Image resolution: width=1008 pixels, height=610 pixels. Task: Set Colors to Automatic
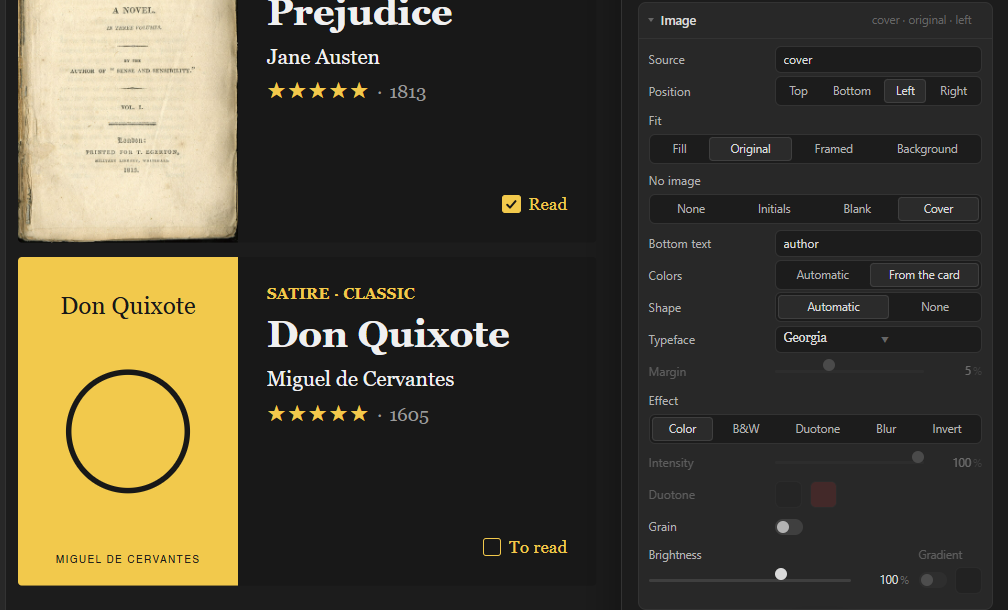click(822, 275)
